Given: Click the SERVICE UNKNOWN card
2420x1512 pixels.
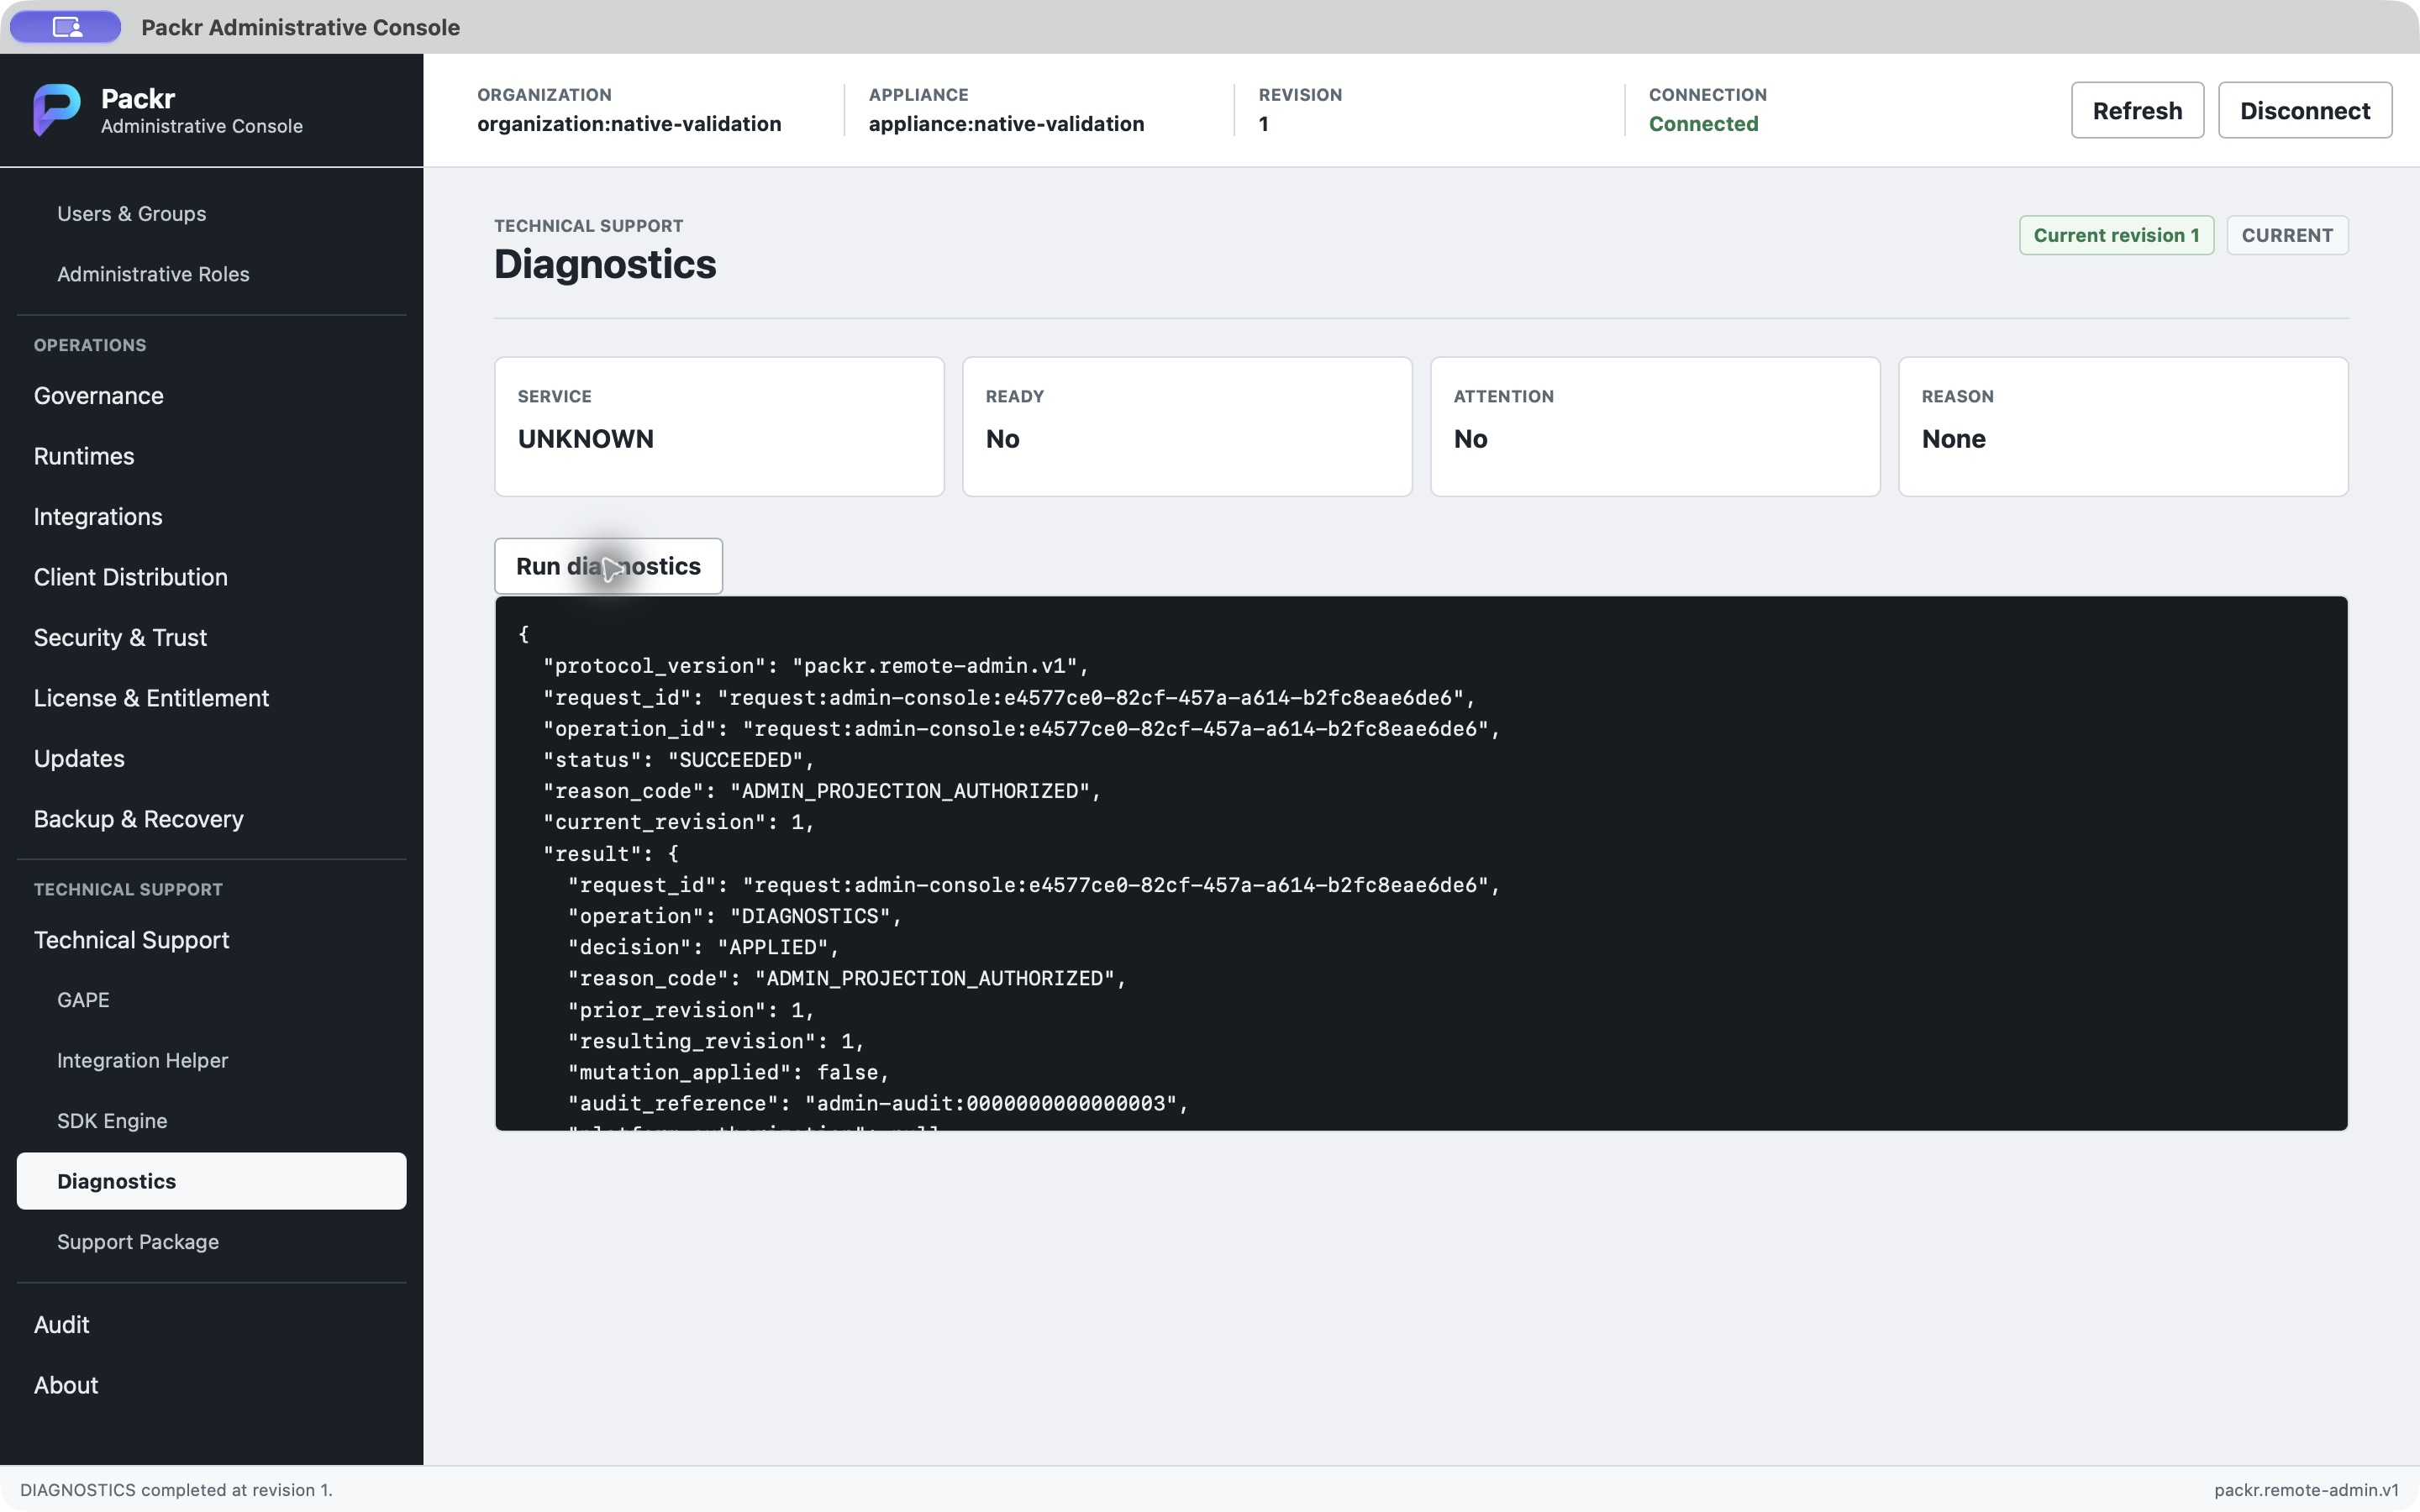Looking at the screenshot, I should tap(719, 427).
